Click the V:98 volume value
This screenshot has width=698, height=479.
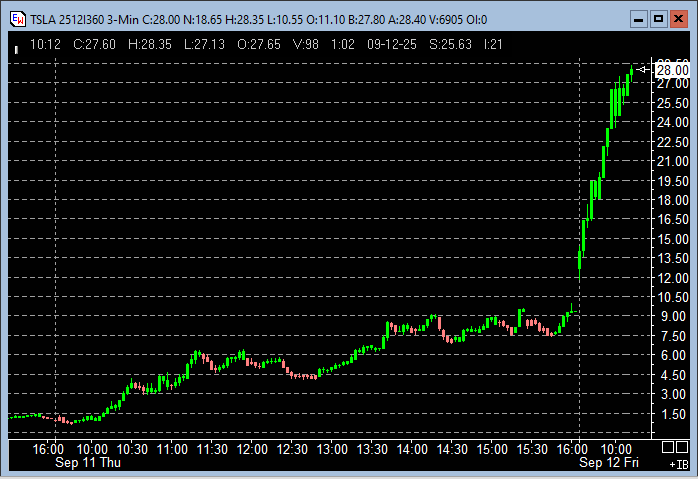point(306,45)
